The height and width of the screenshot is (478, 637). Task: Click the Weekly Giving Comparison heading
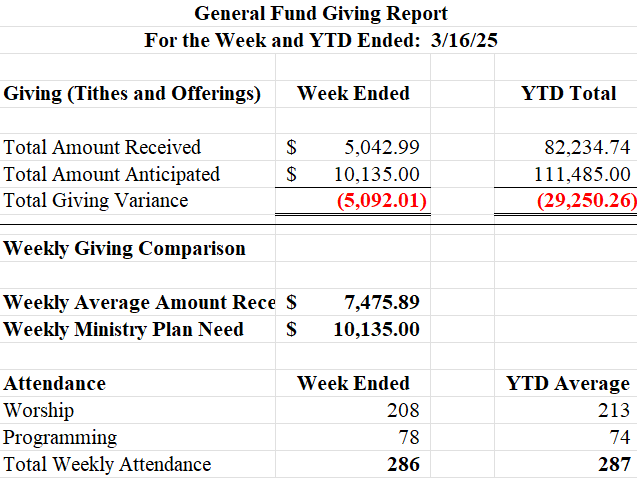[x=125, y=248]
